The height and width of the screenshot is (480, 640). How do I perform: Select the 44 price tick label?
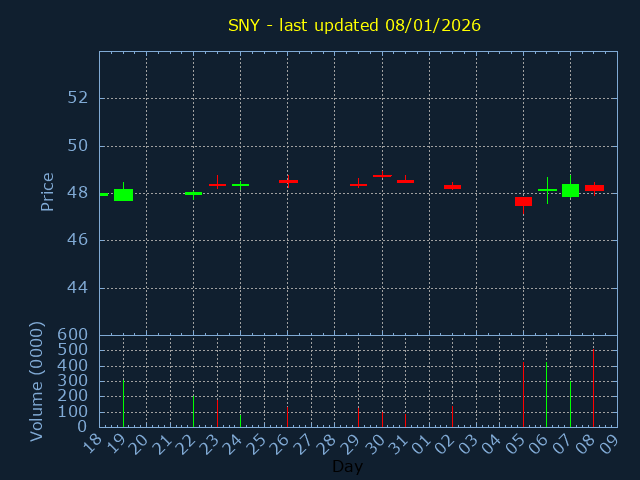77,288
